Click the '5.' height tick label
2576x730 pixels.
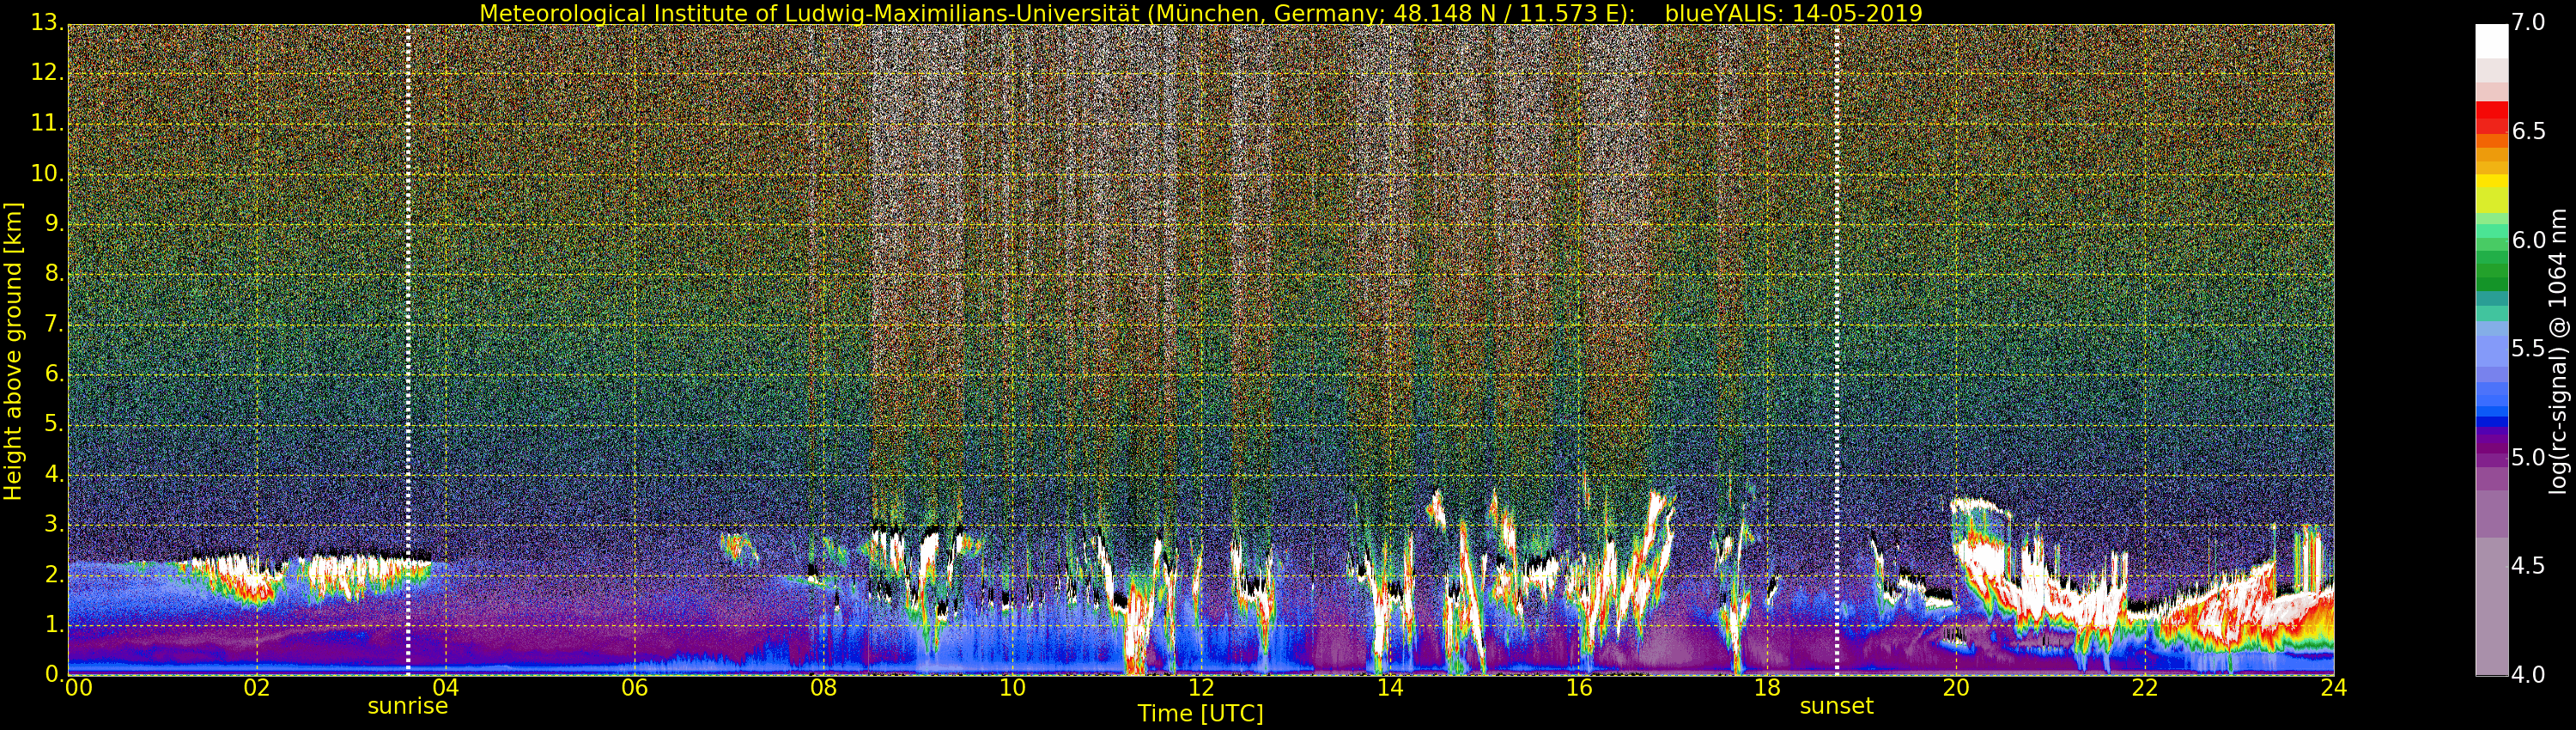(x=54, y=424)
